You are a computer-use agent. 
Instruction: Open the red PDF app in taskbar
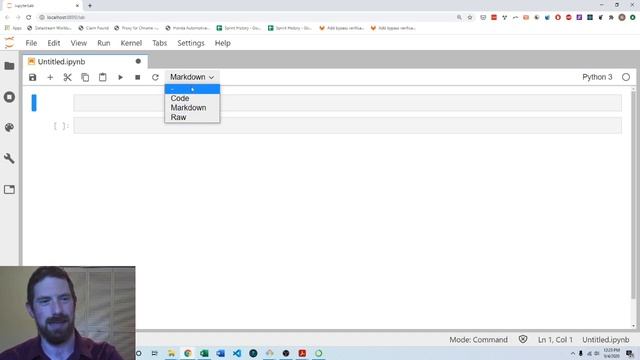(x=302, y=353)
